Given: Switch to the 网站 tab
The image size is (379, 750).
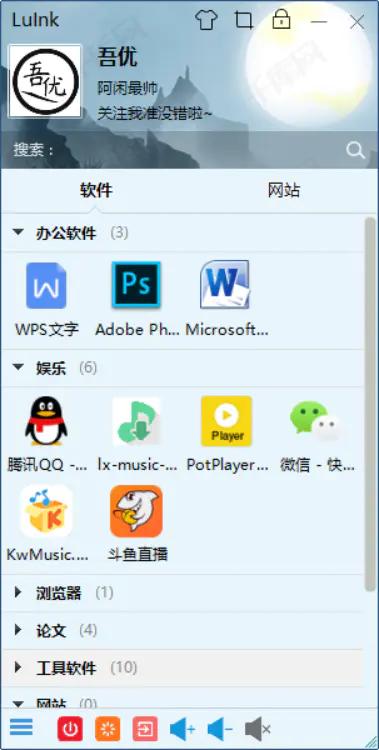Looking at the screenshot, I should pyautogui.click(x=284, y=190).
